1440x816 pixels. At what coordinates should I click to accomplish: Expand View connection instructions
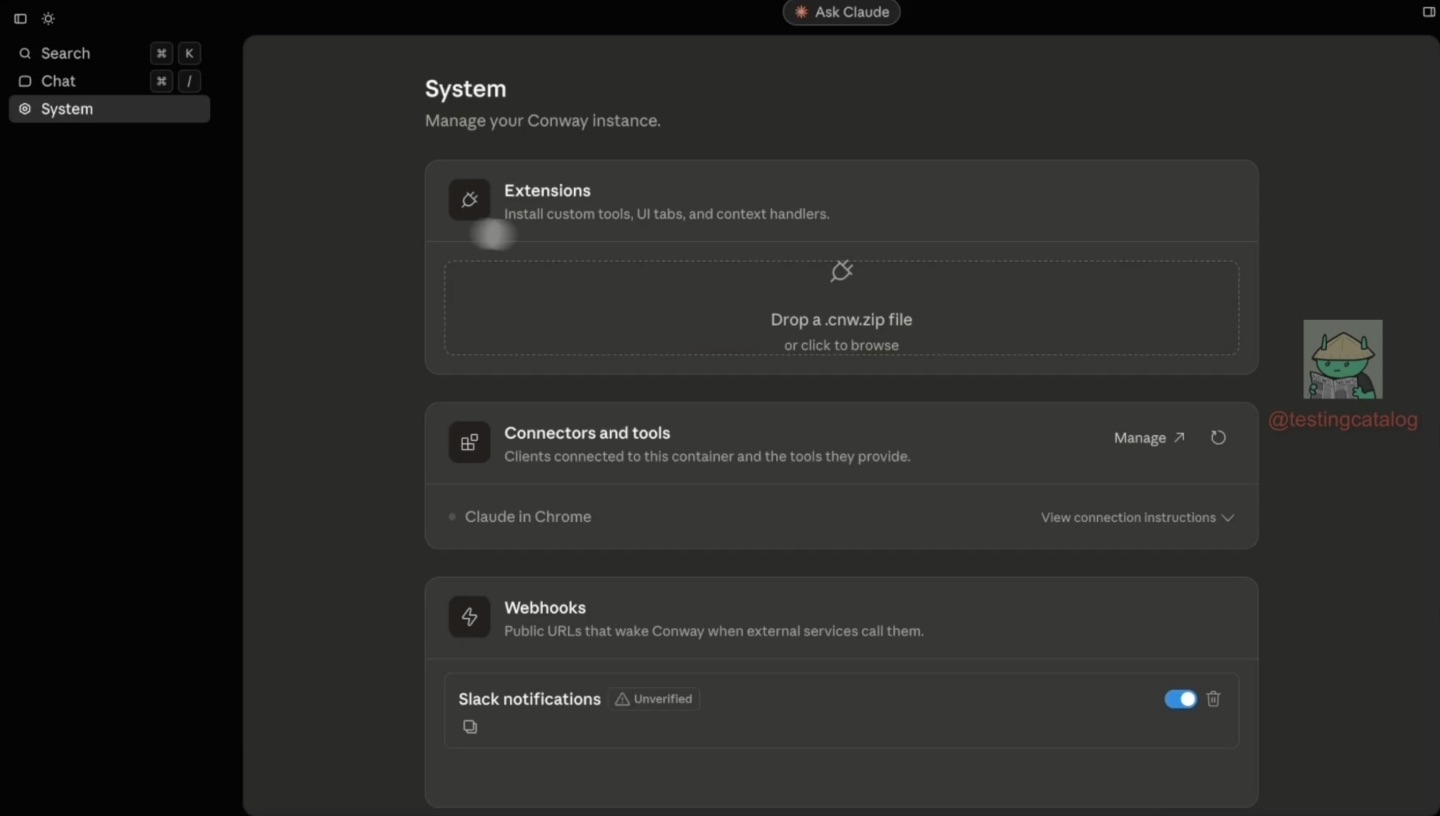(1137, 517)
